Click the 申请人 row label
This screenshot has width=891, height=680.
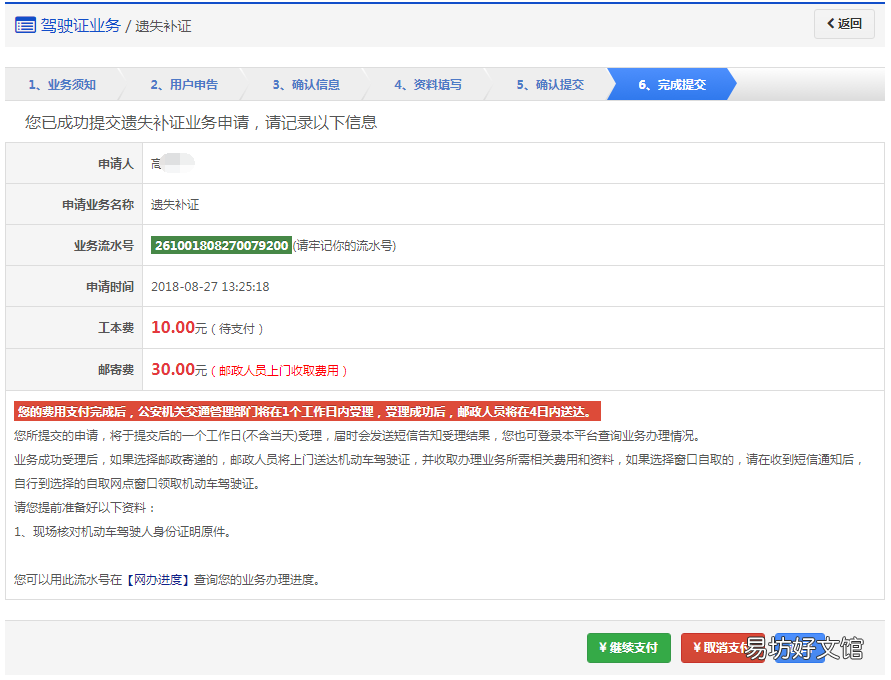coord(116,164)
